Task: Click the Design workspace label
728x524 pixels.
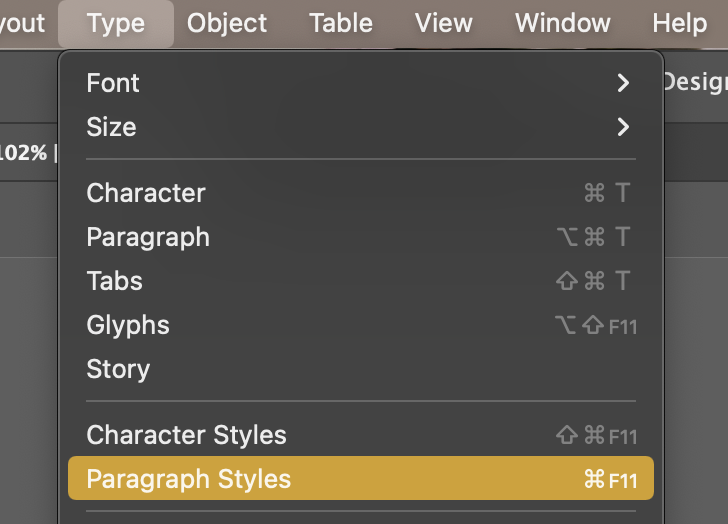Action: click(694, 82)
